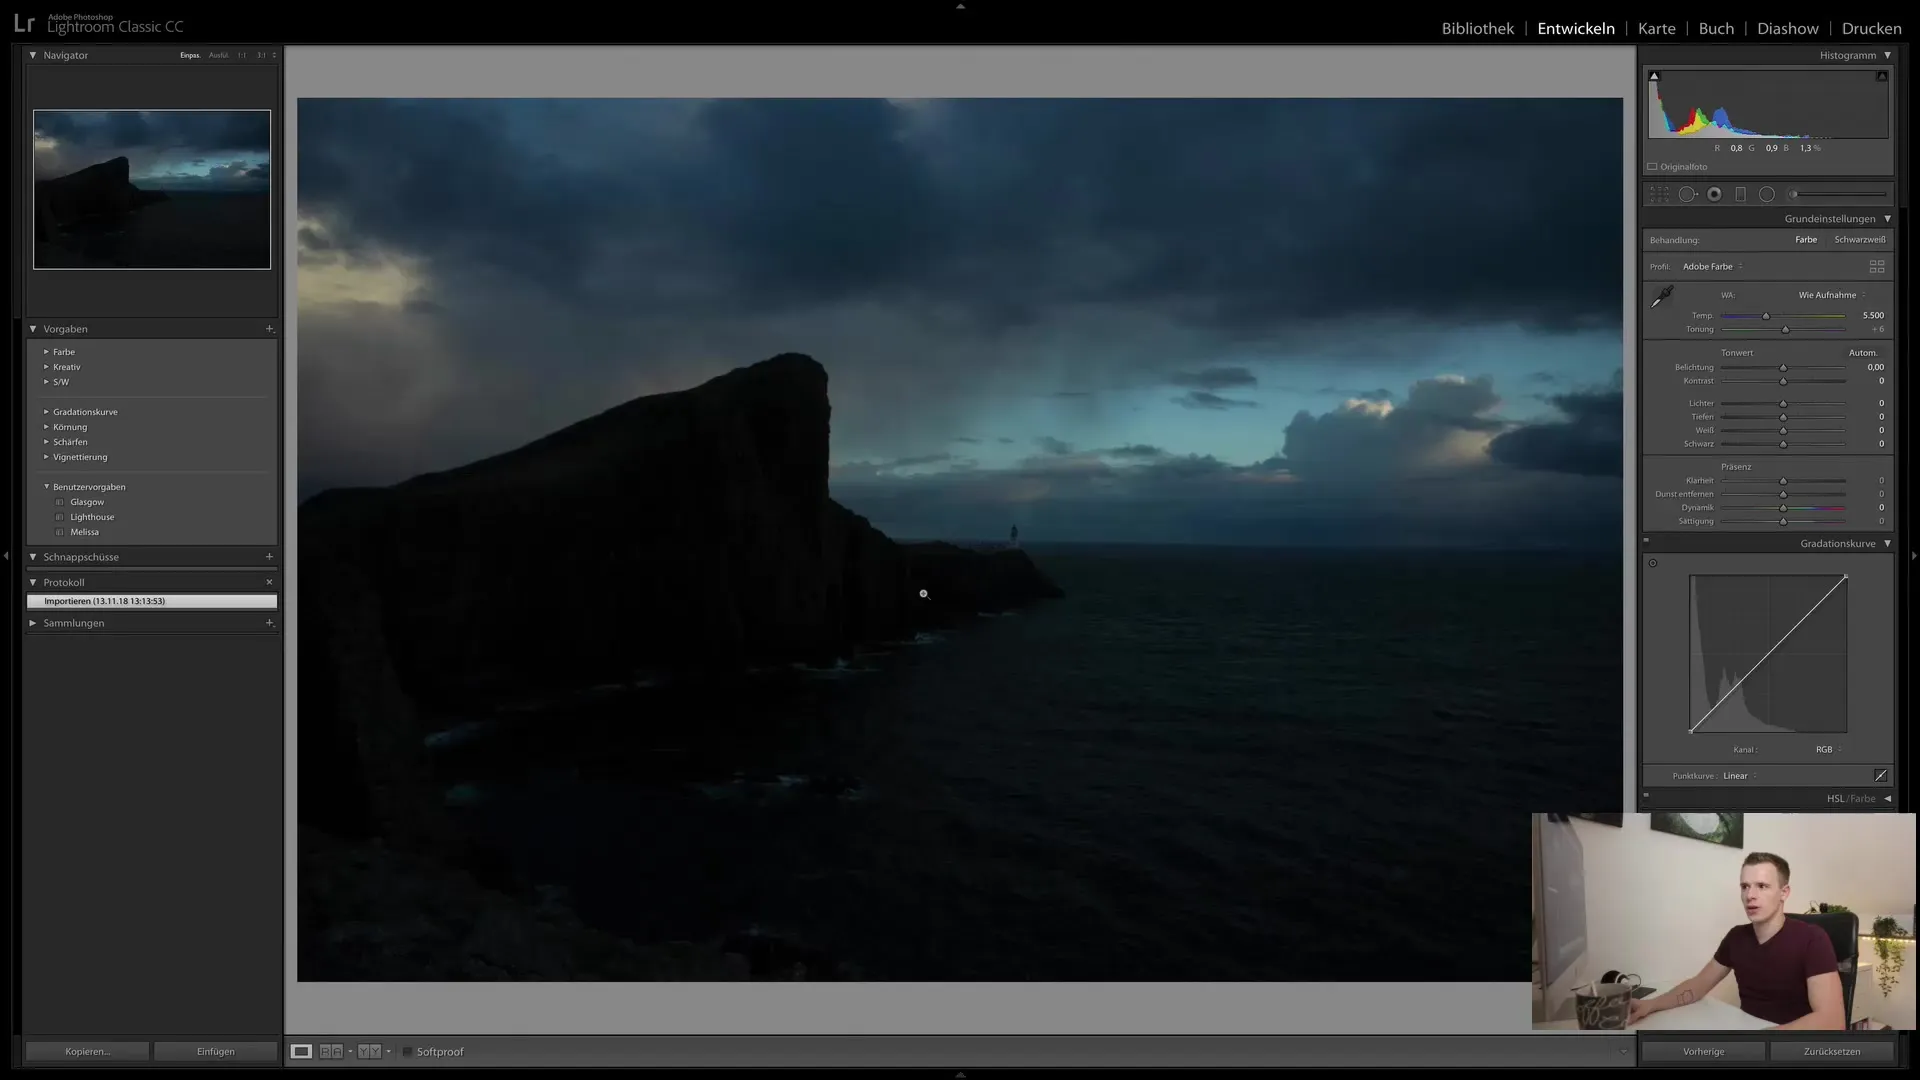Screen dimensions: 1920x1080
Task: Open the Punktkurve Linear dropdown
Action: coord(1740,776)
